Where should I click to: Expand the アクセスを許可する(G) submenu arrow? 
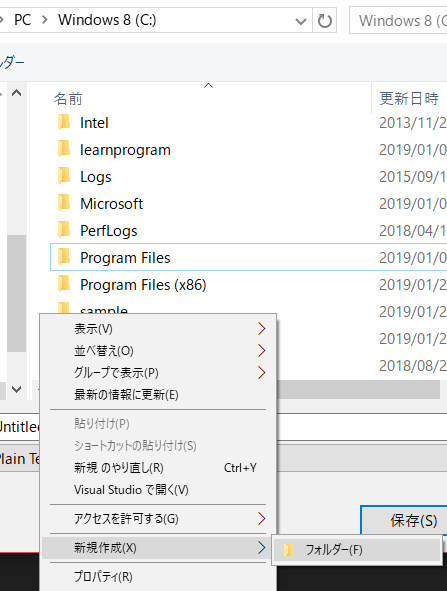coord(262,519)
